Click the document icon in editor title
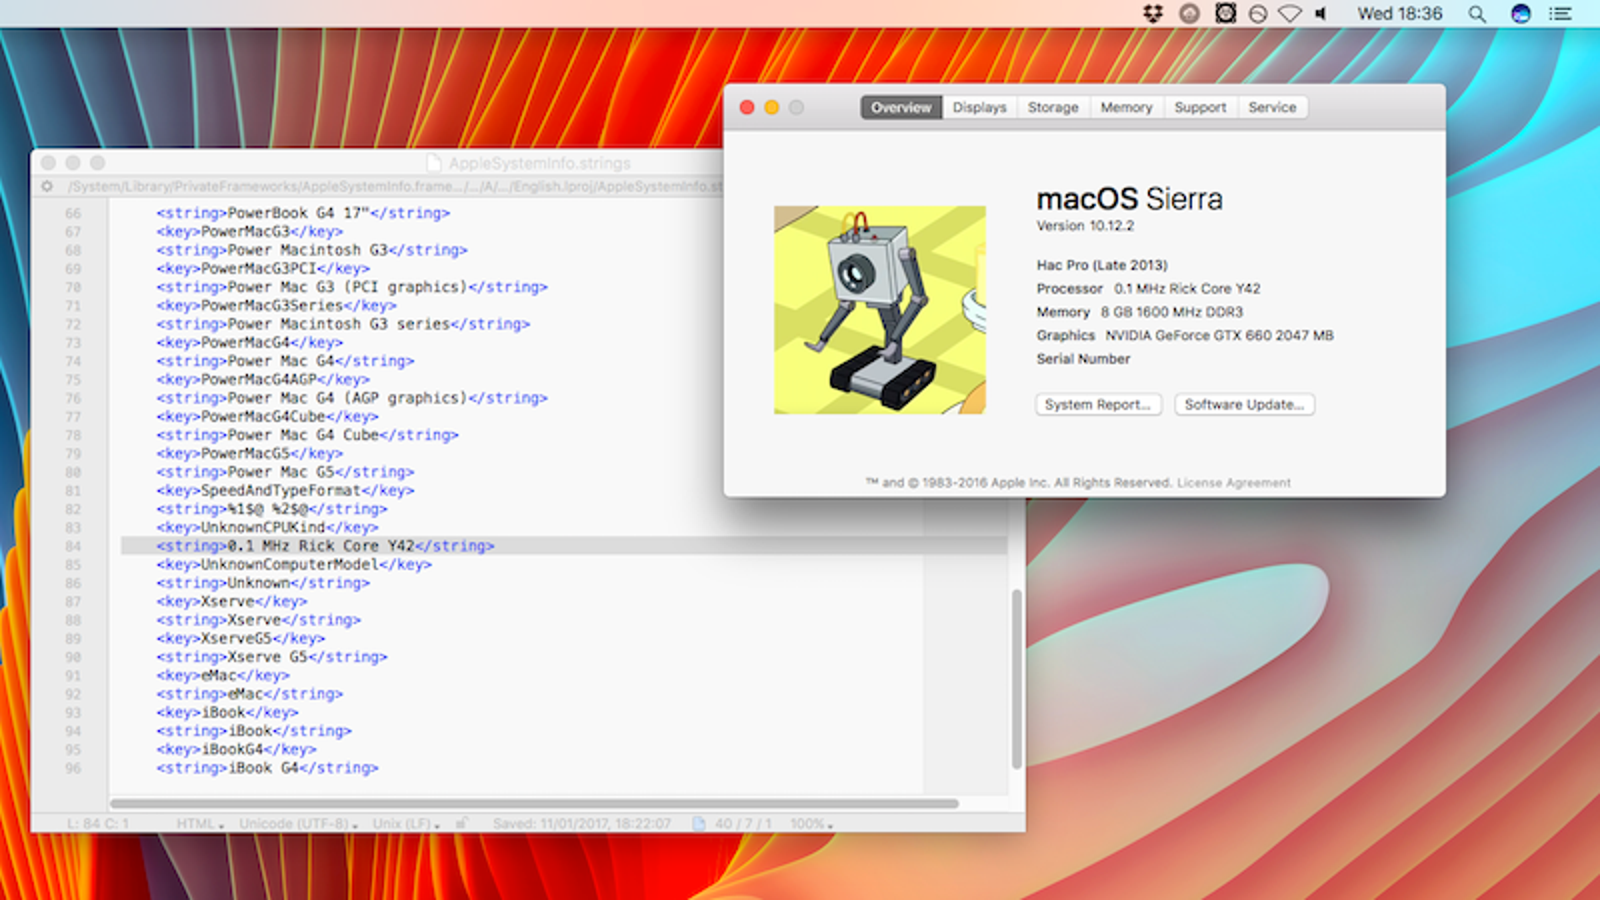Screen dimensions: 1600x900 (434, 163)
